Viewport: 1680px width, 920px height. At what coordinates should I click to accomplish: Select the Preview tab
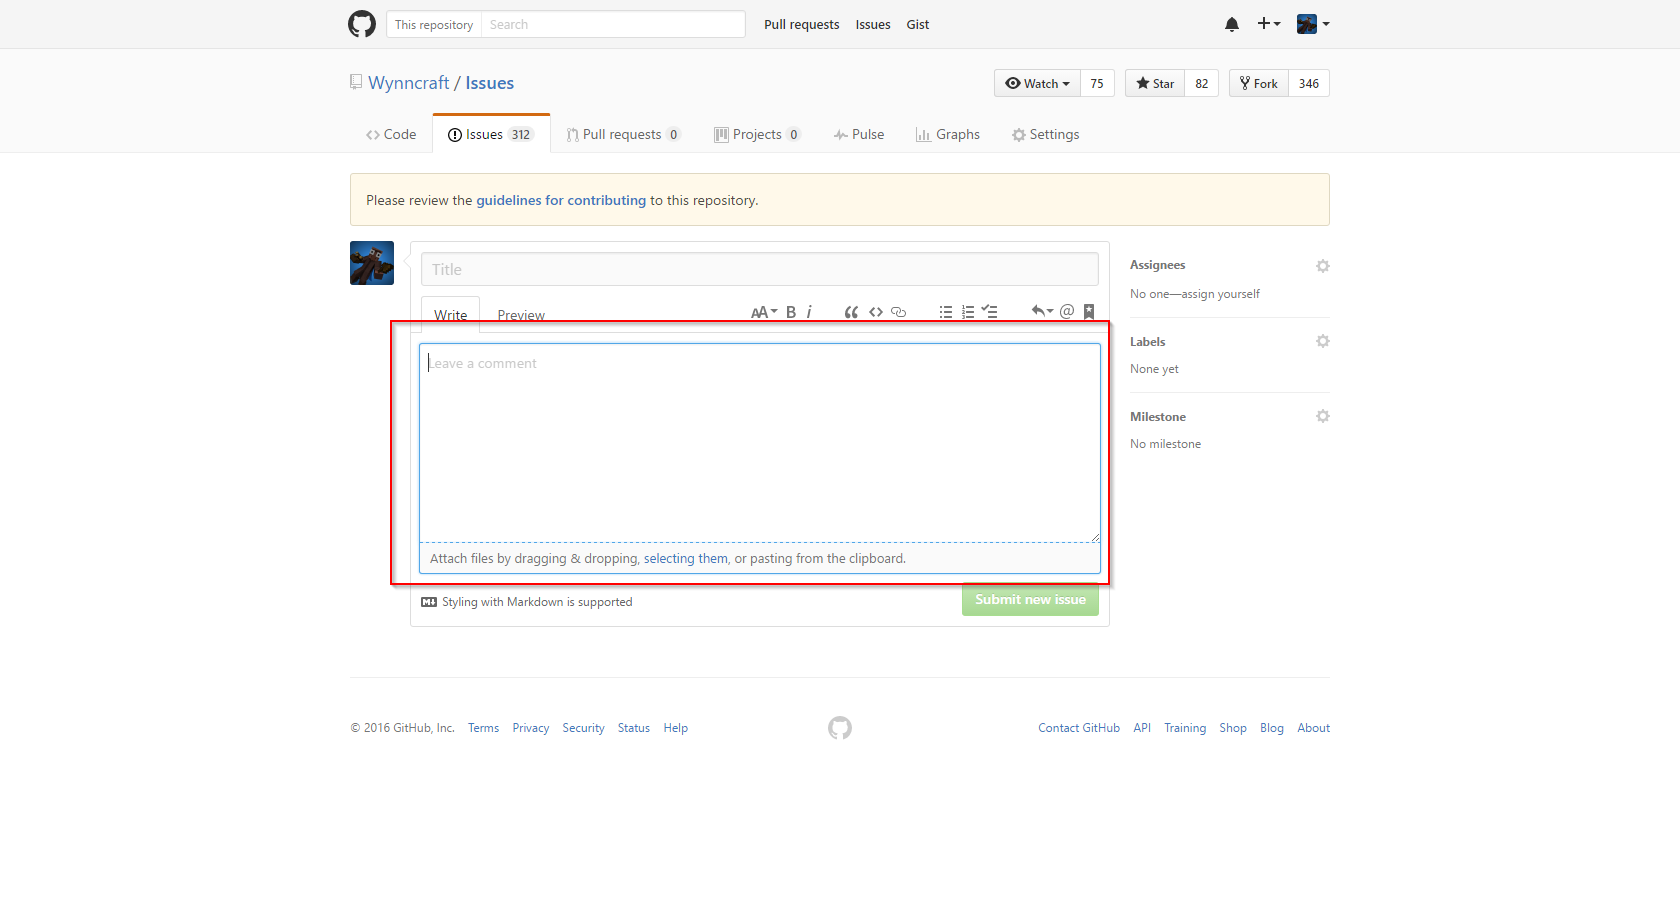[521, 314]
